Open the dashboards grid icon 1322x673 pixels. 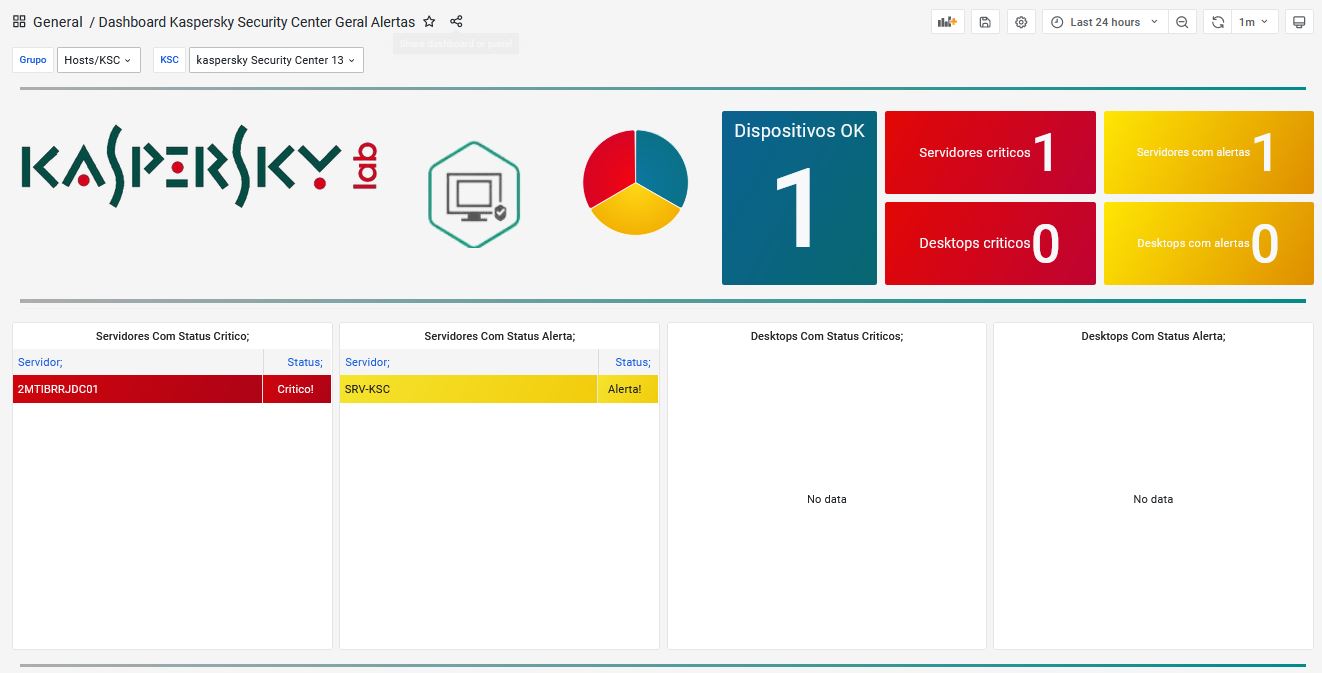tap(19, 21)
